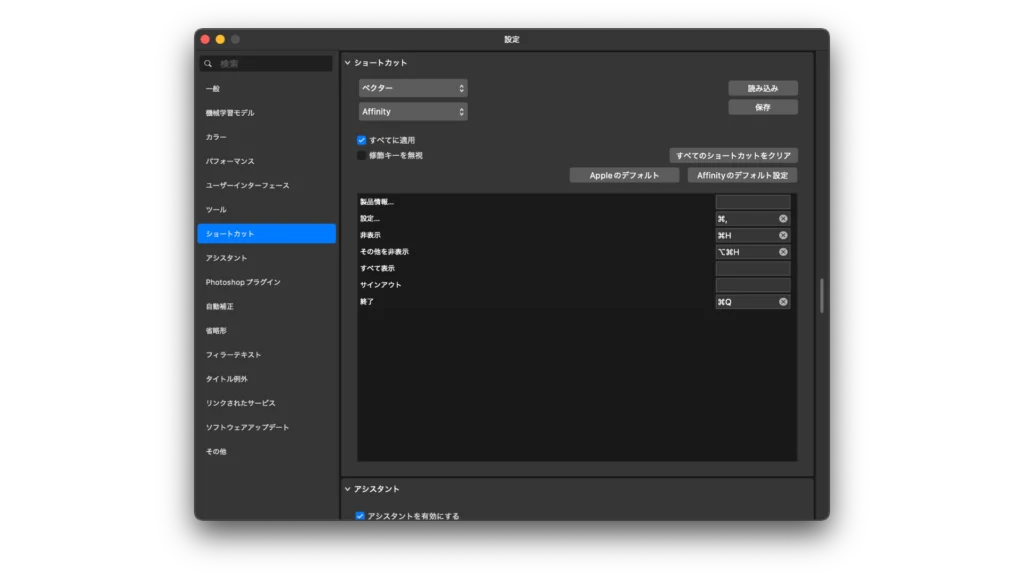
Task: Remove the 非表示 shortcut using the × icon
Action: click(x=784, y=234)
